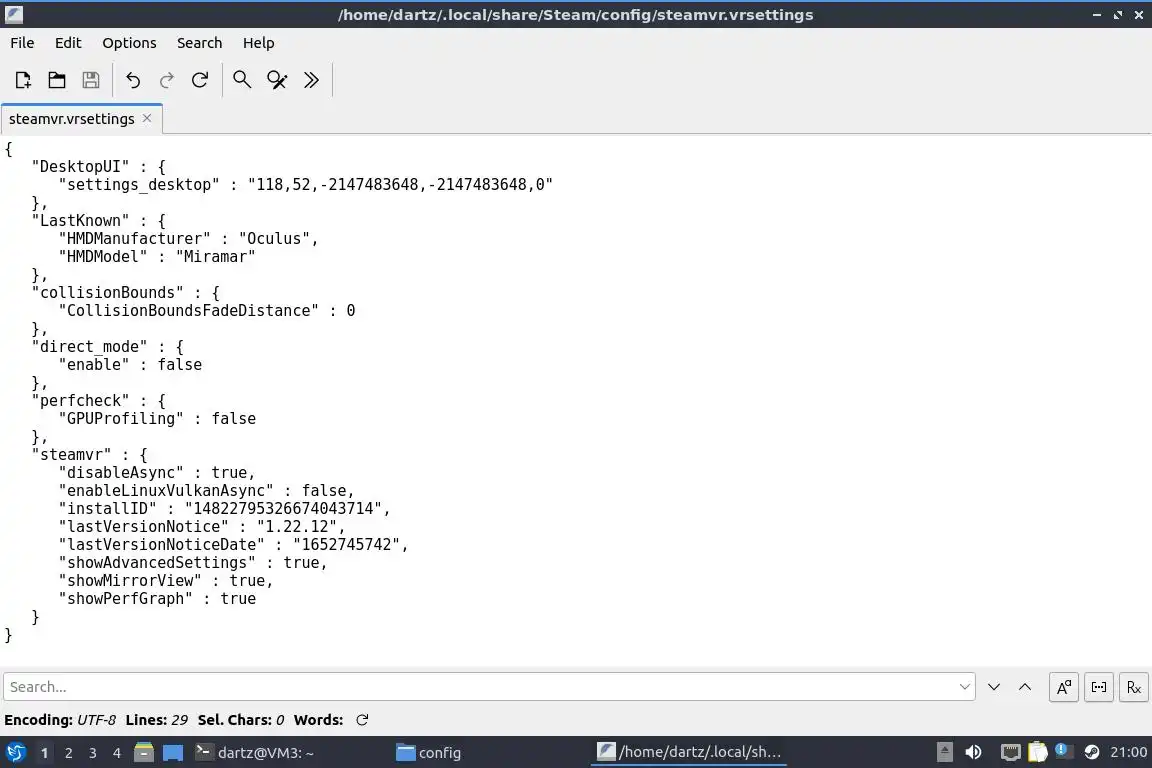Click the "showAdvancedSettings" line

193,563
